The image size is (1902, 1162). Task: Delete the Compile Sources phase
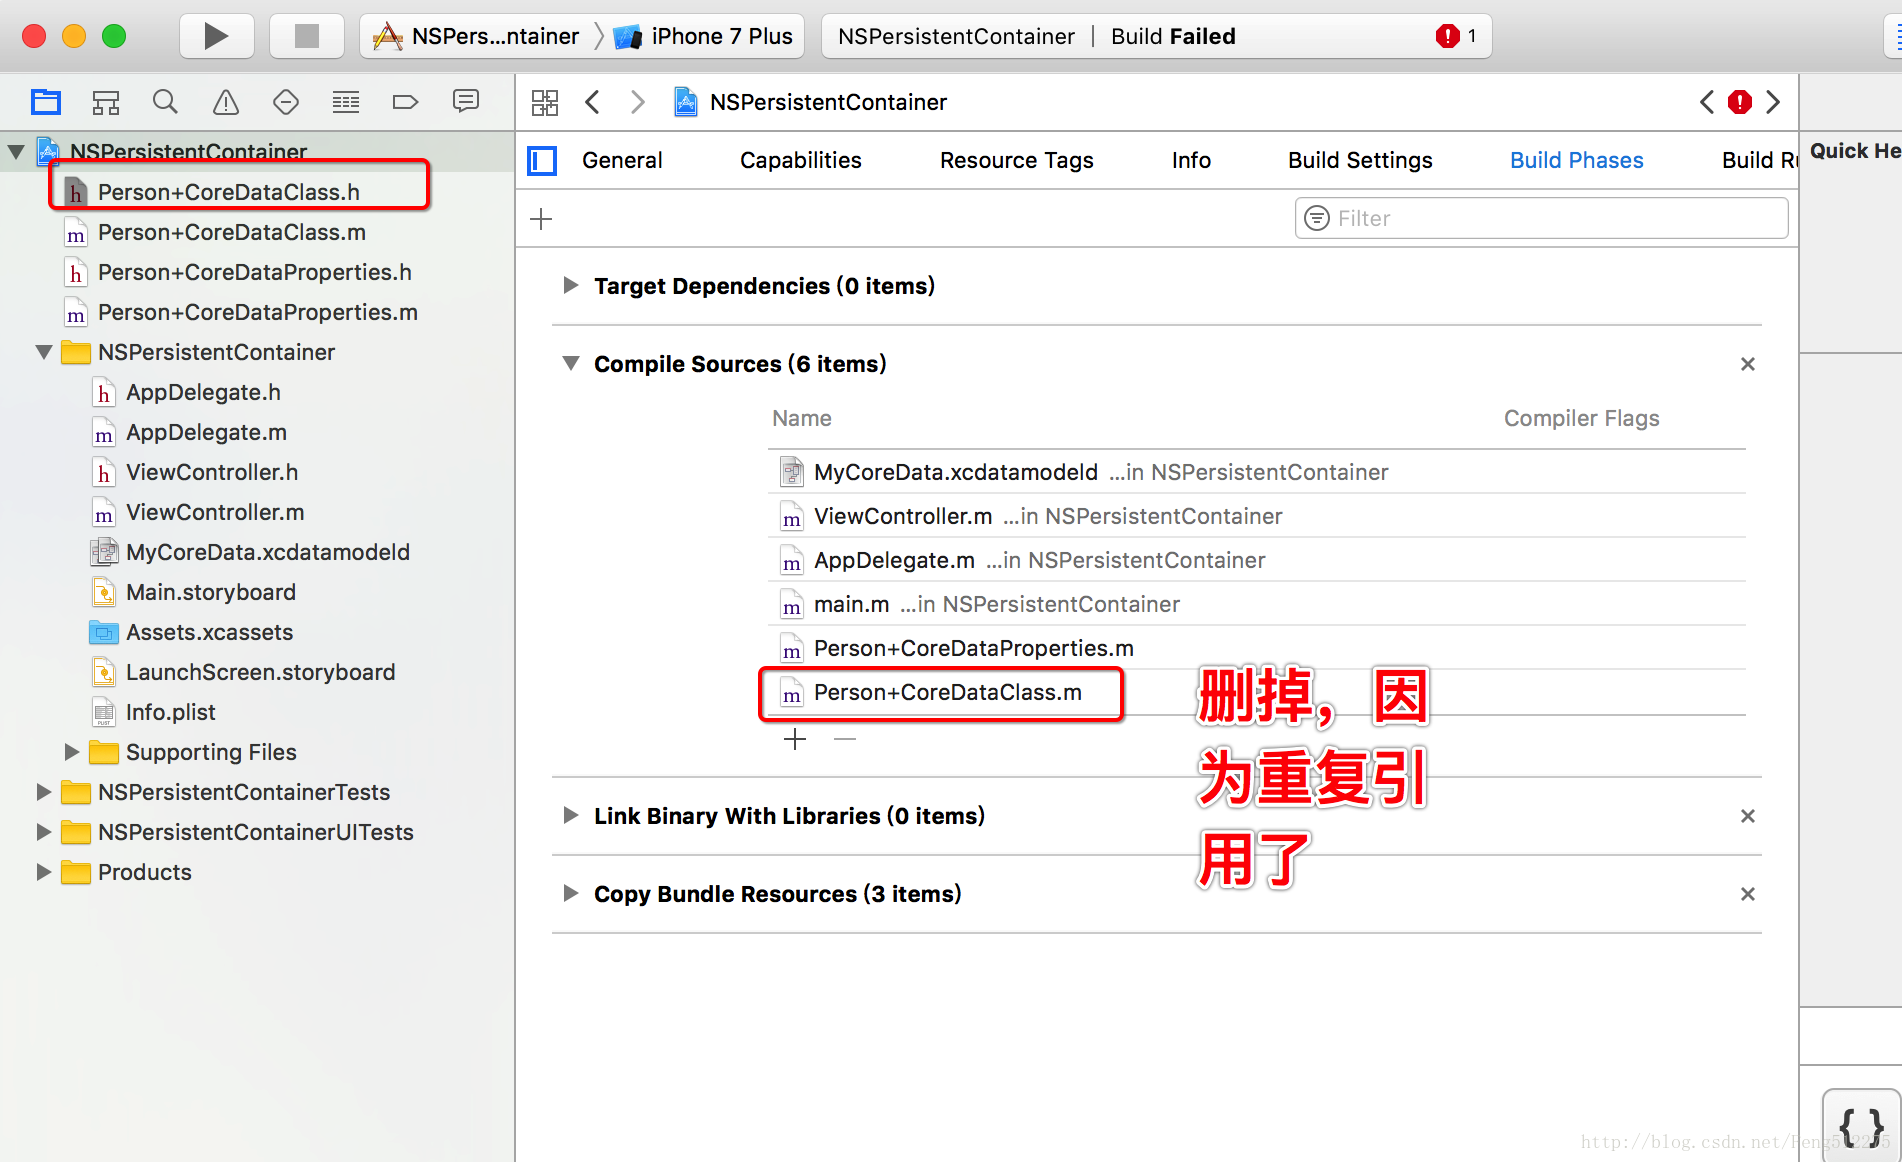pos(1748,364)
